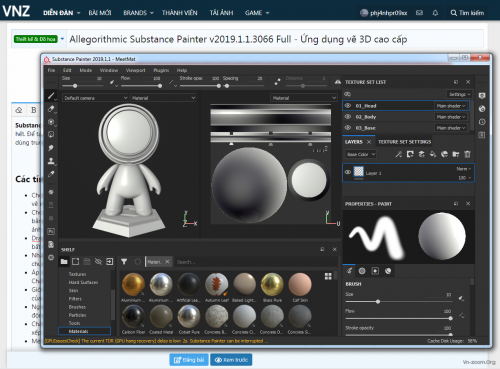Select the Eraser tool
The image size is (500, 369).
tap(51, 109)
